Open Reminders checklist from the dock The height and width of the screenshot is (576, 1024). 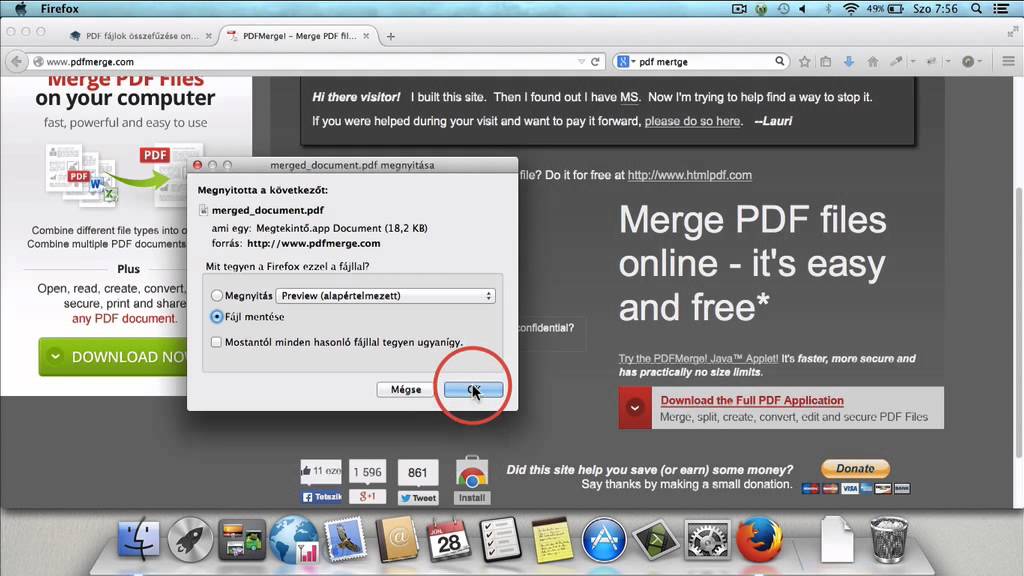[500, 539]
